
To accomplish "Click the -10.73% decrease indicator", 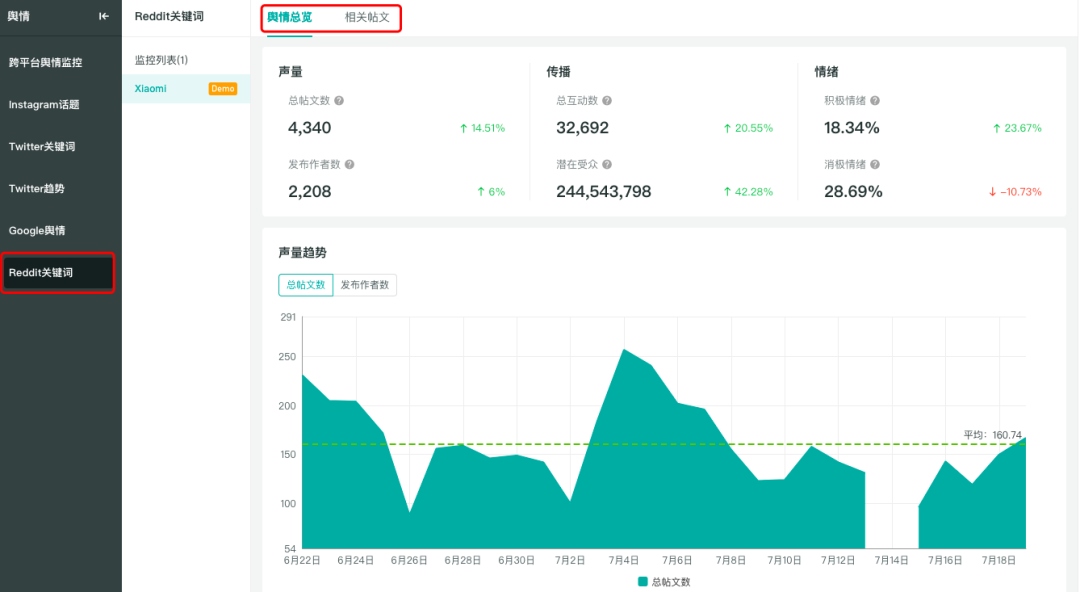I will click(1015, 192).
